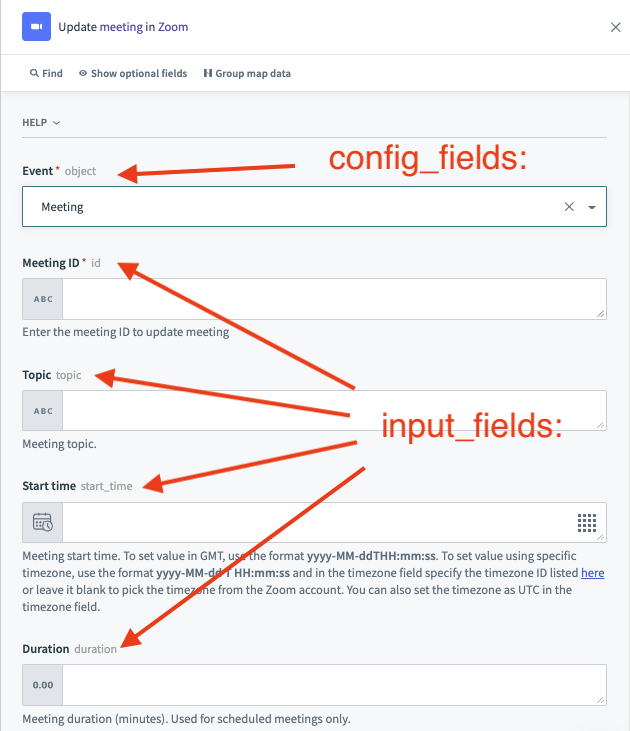This screenshot has width=630, height=731.
Task: Click the Duration input field
Action: [333, 685]
